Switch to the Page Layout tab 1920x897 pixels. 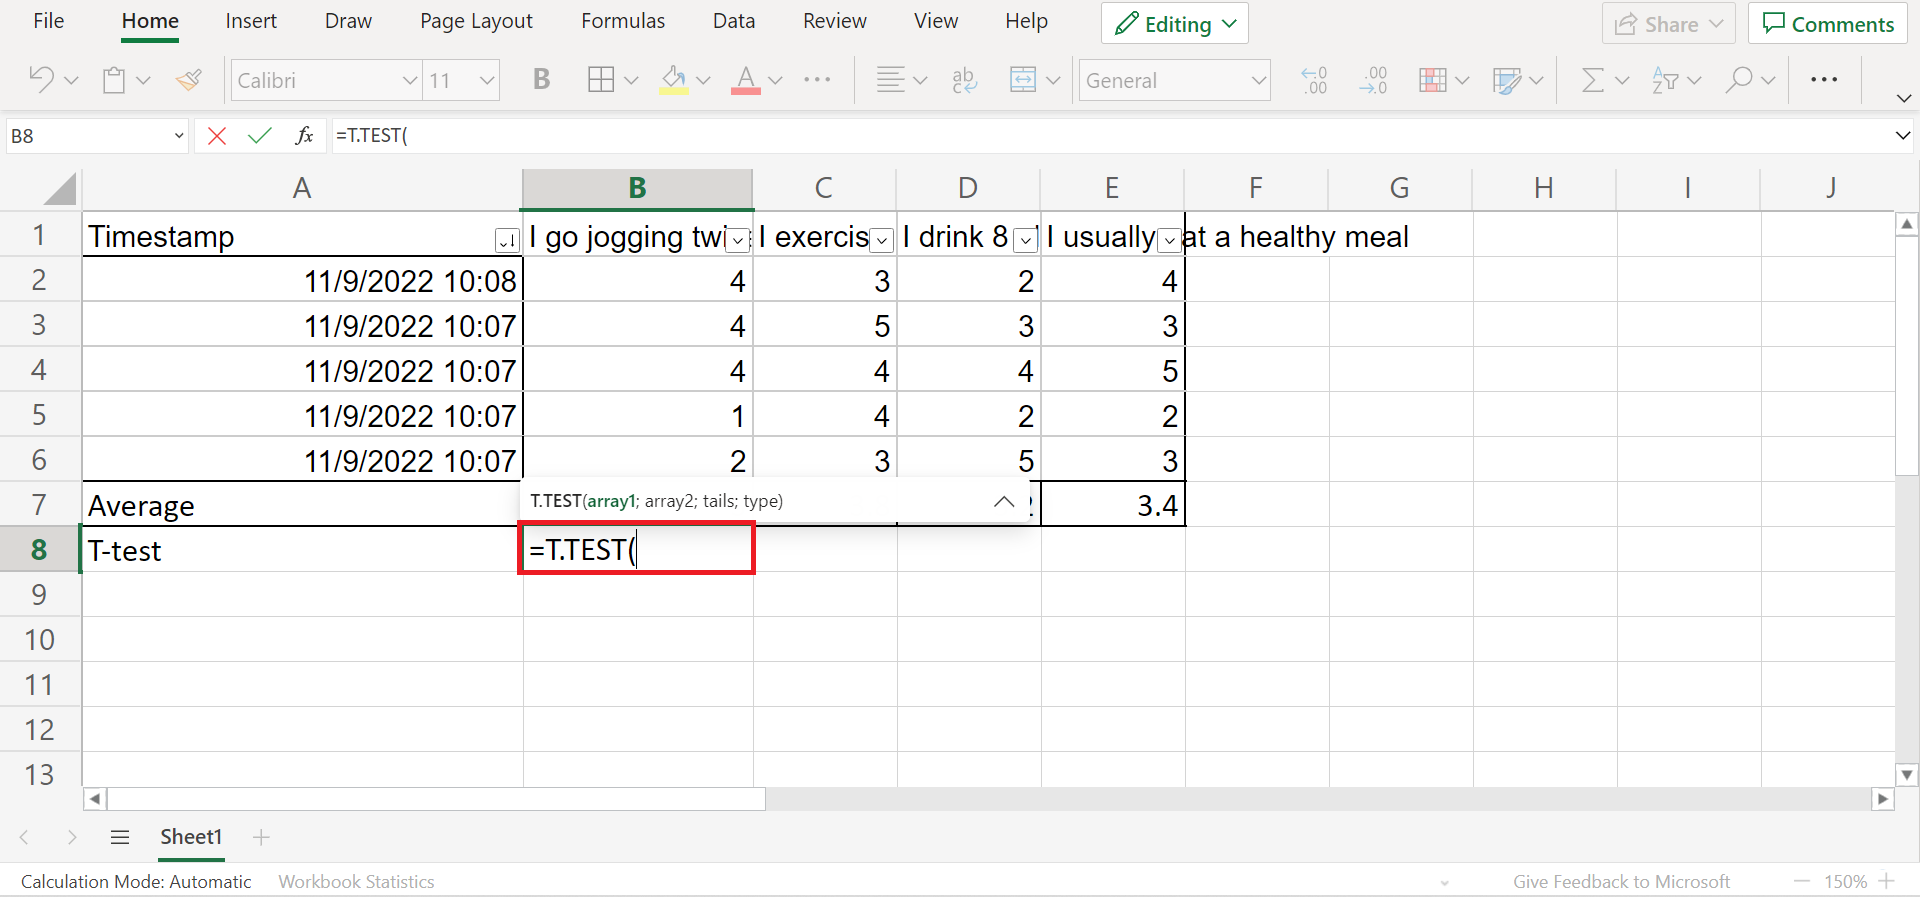(x=476, y=22)
